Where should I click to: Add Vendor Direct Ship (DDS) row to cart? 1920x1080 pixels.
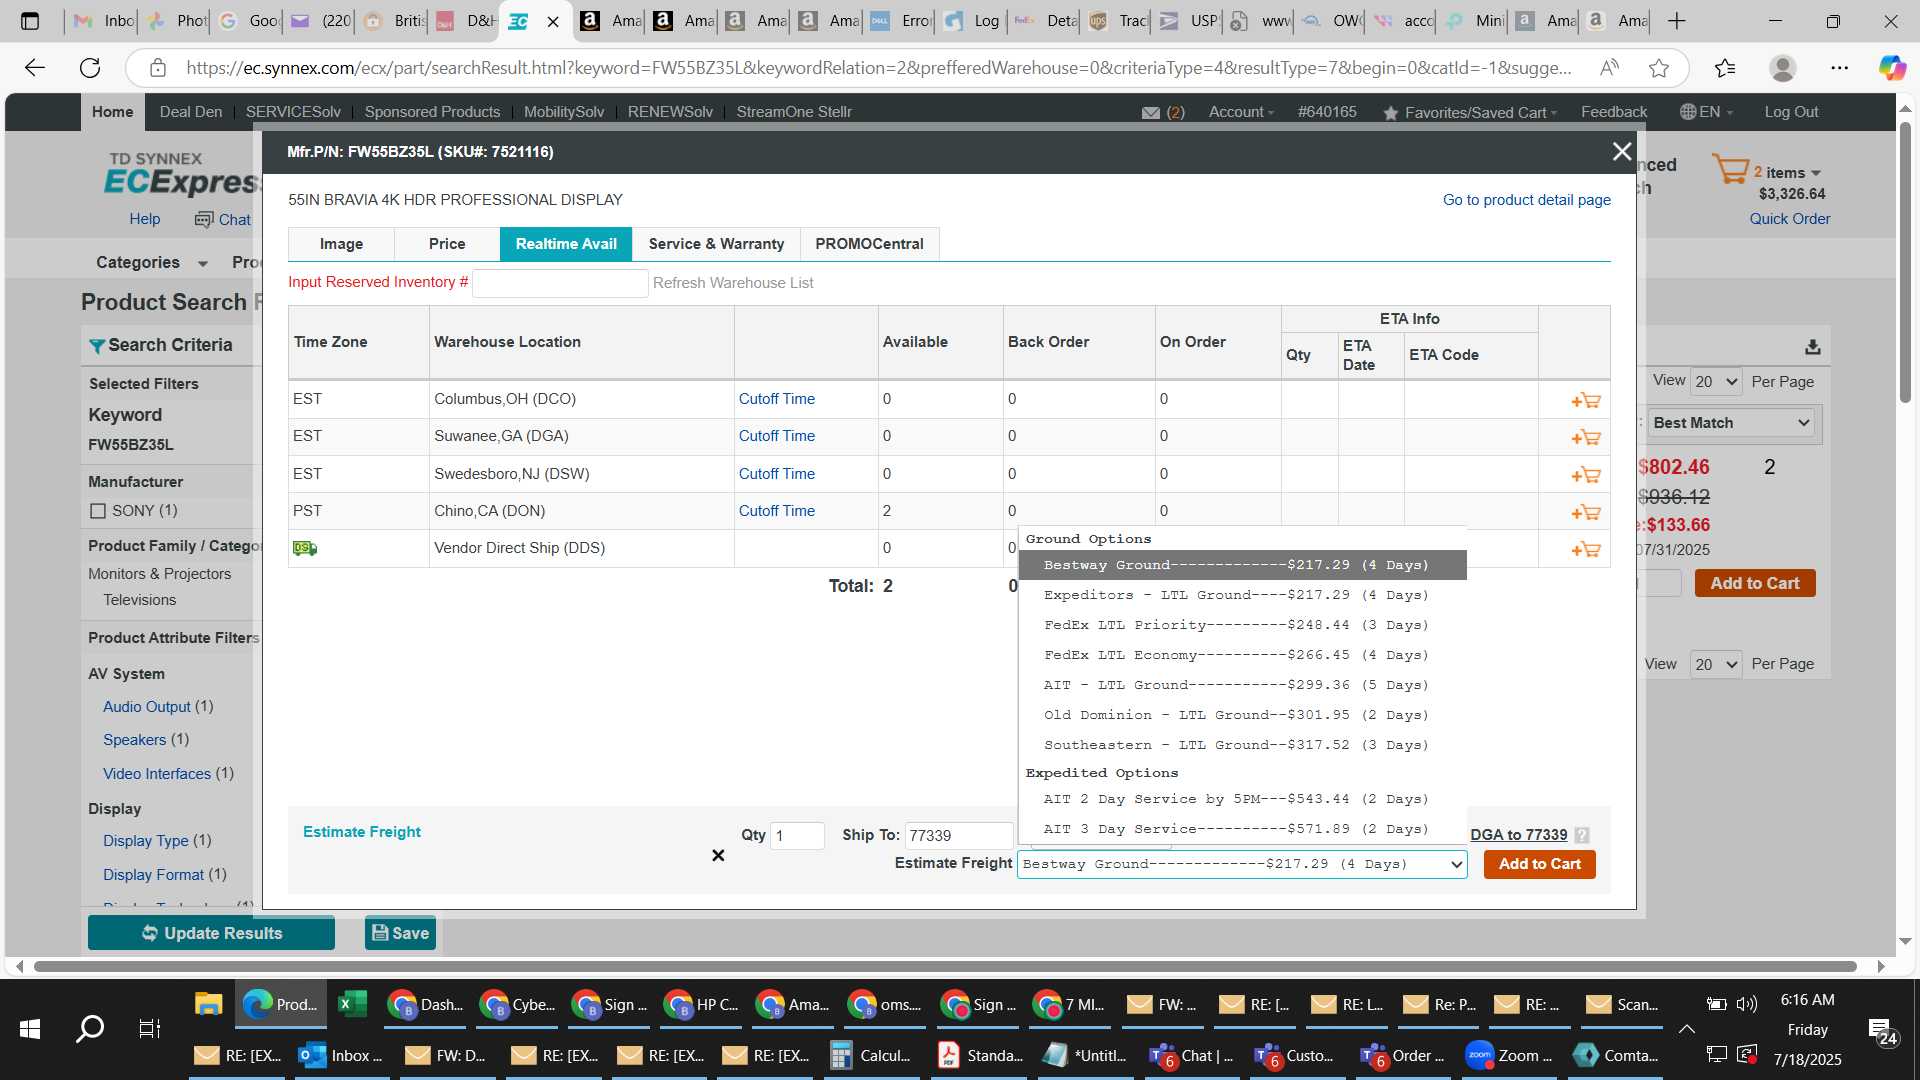click(1586, 549)
